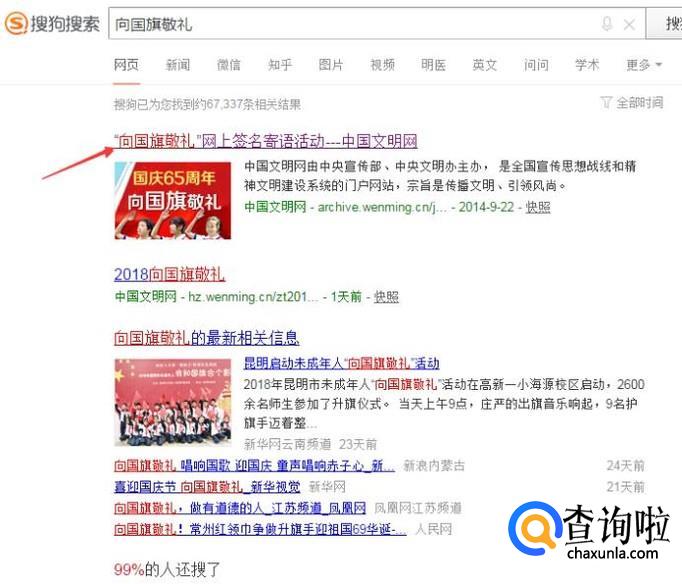Expand the 更多 dropdown
This screenshot has width=682, height=584.
click(x=644, y=65)
